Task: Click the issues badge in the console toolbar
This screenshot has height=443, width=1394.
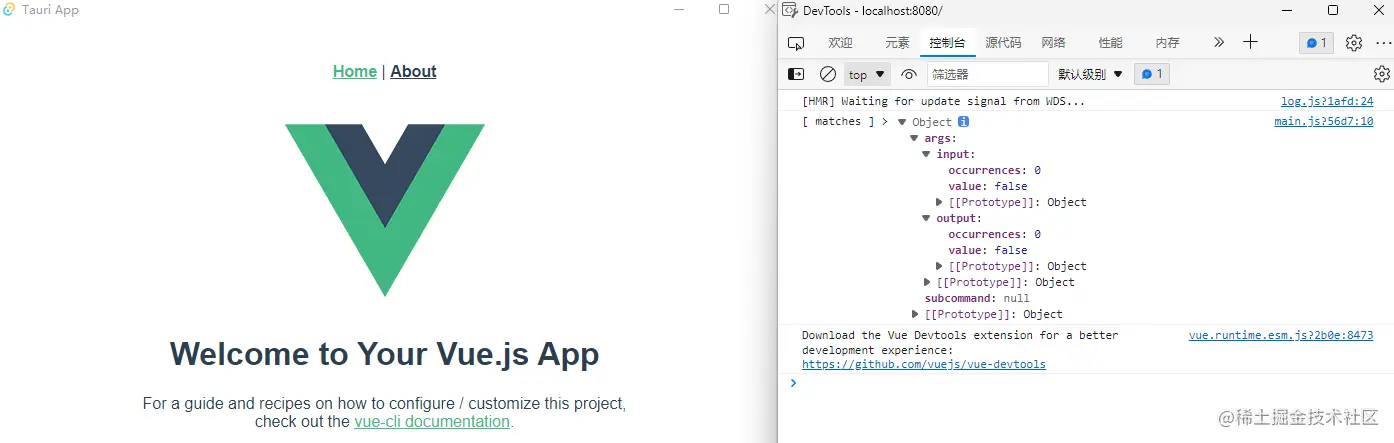Action: (x=1151, y=74)
